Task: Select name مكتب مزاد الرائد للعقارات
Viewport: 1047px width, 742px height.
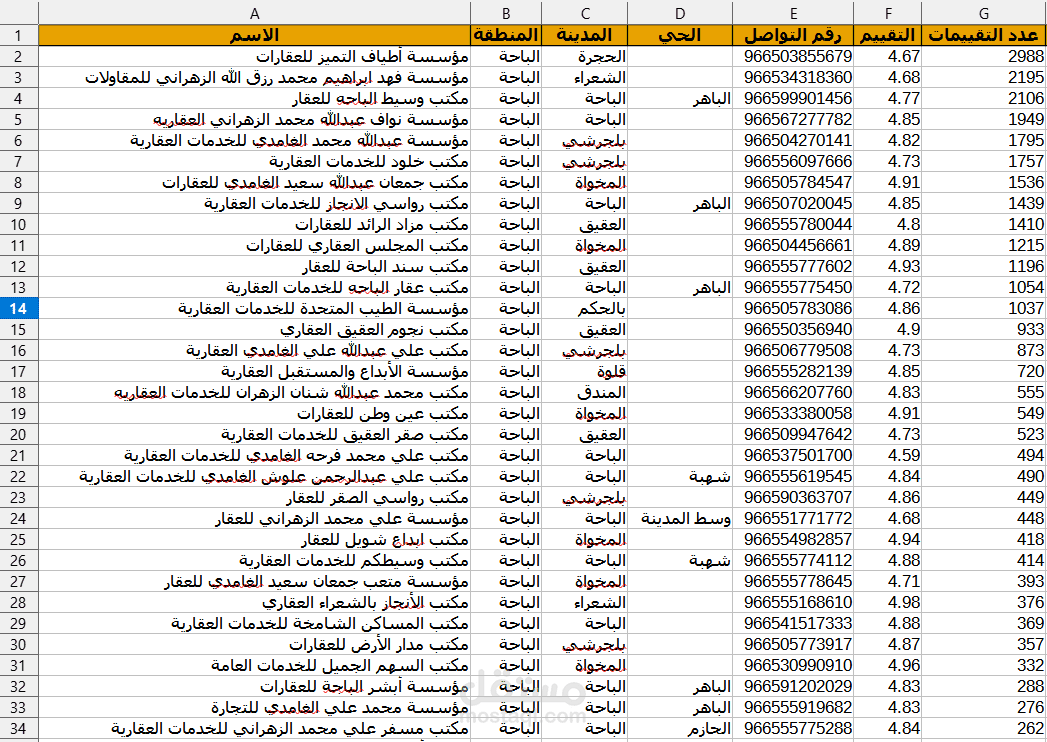Action: tap(254, 224)
